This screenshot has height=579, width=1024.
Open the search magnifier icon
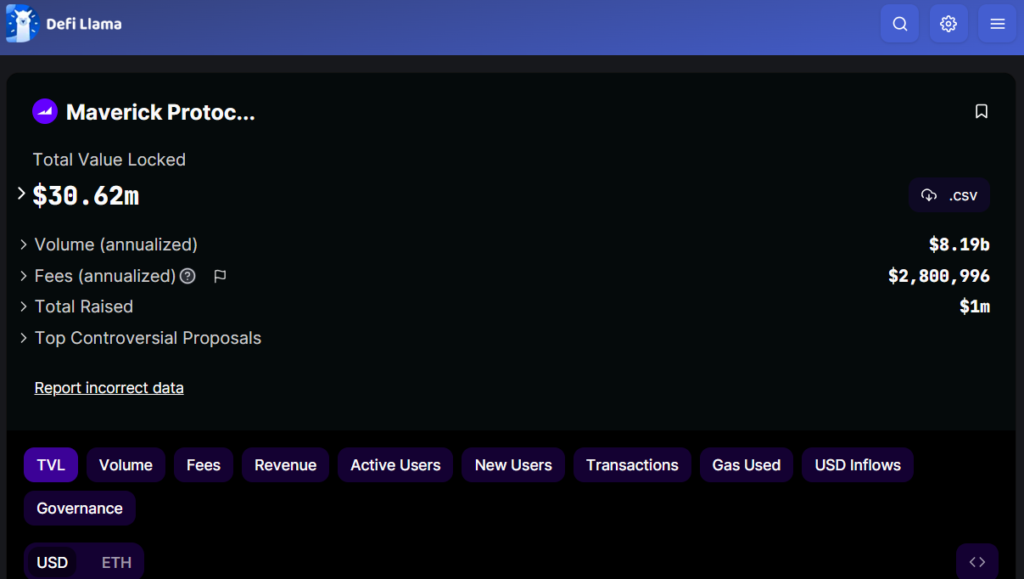[900, 24]
